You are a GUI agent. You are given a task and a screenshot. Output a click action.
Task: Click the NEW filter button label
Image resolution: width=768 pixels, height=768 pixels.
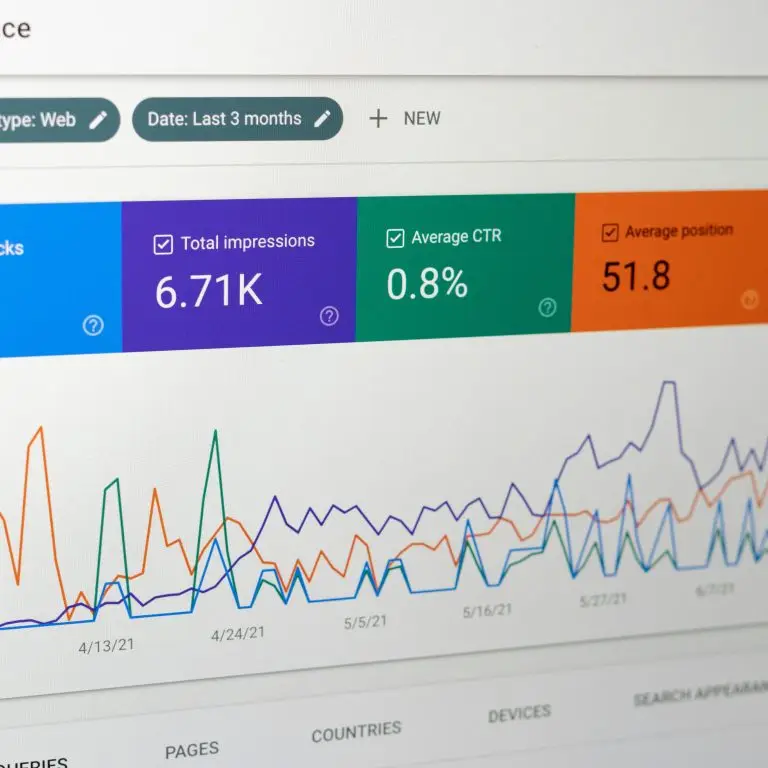coord(422,118)
